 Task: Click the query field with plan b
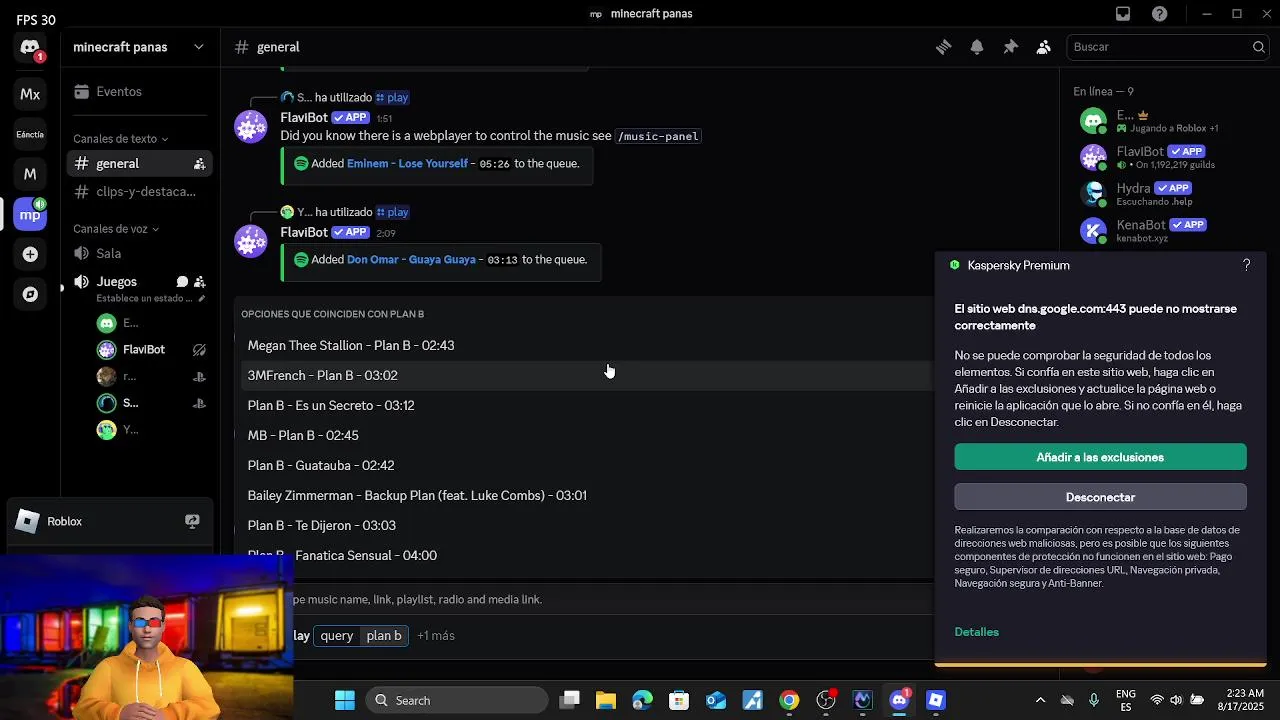coord(361,636)
